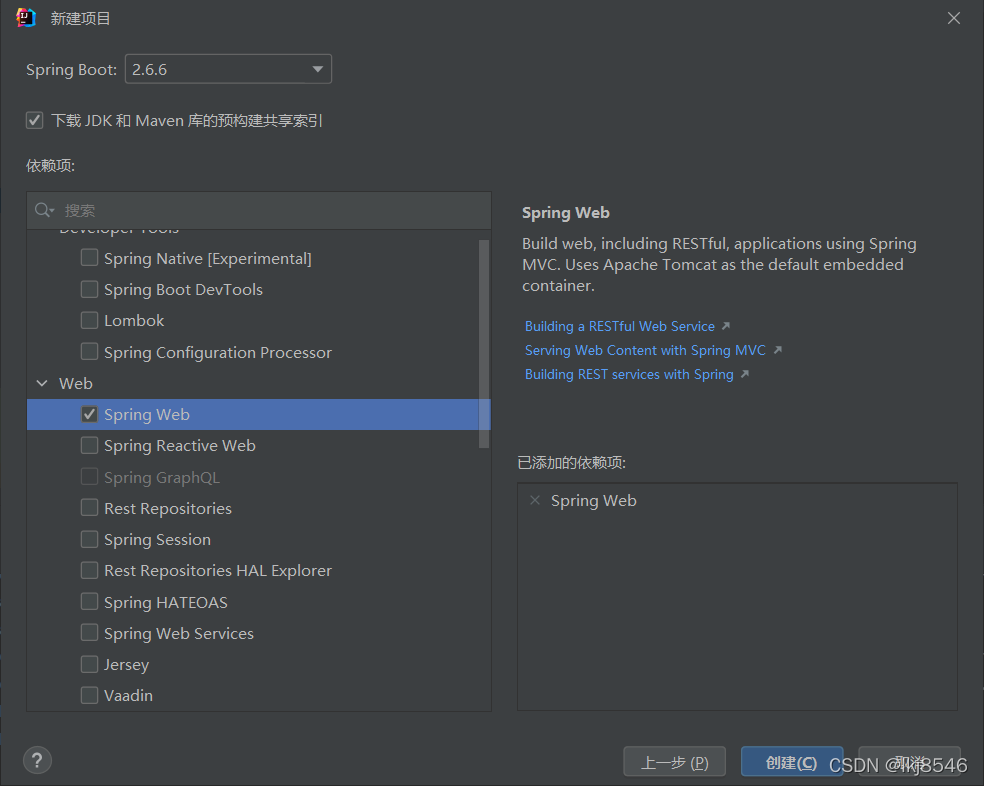Check Rest Repositories dependency
The width and height of the screenshot is (984, 786).
[89, 508]
